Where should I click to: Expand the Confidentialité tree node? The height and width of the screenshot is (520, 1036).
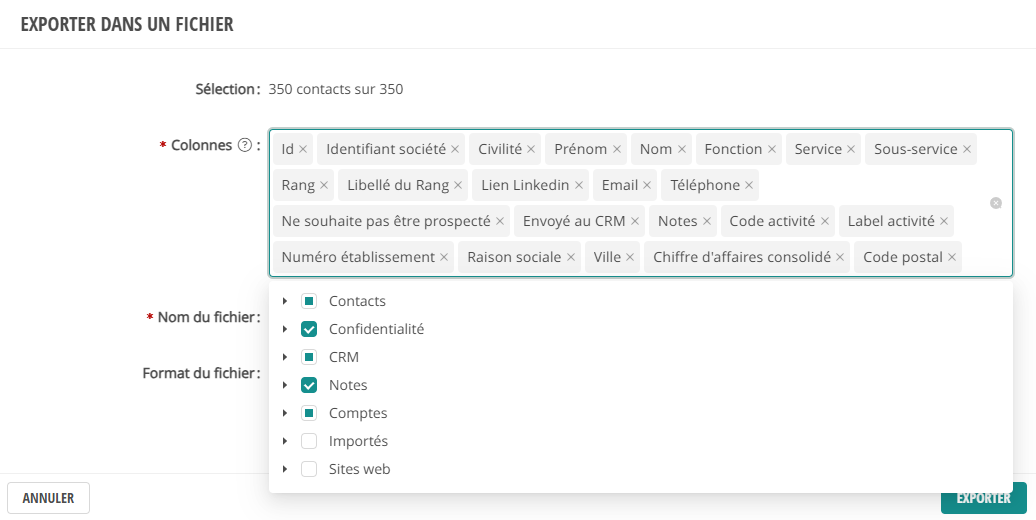point(285,329)
